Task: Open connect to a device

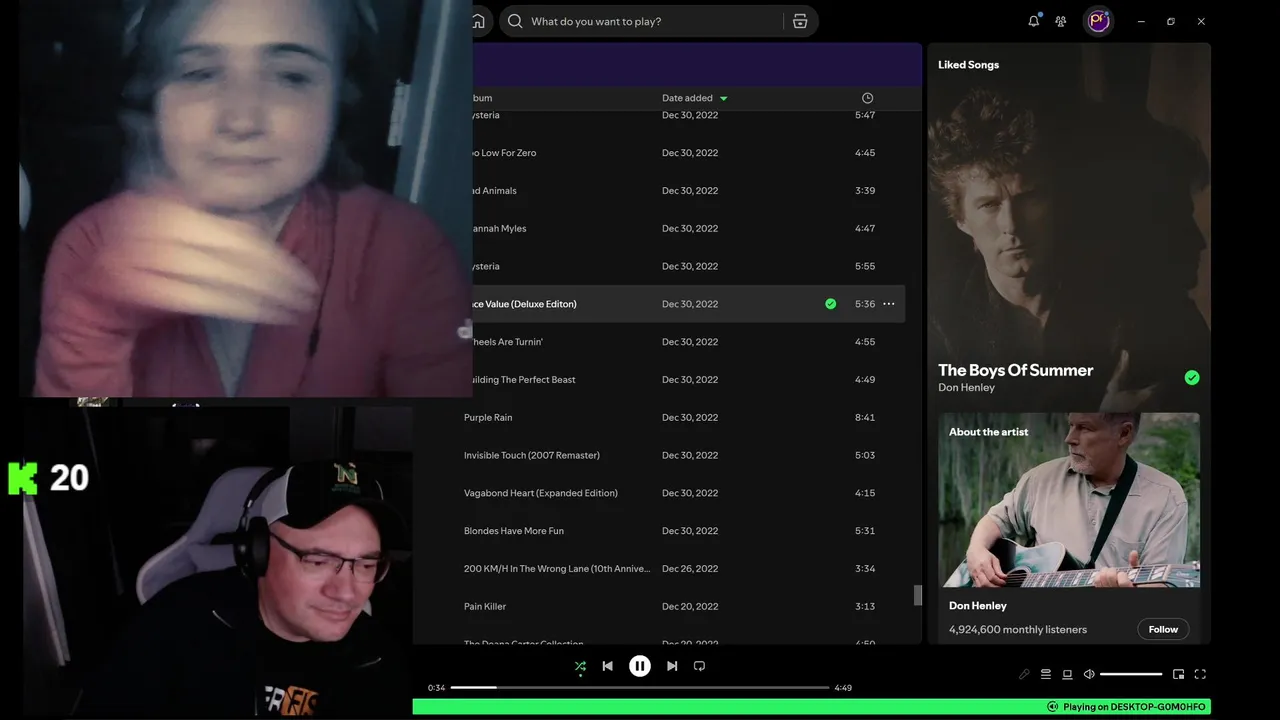Action: point(1067,674)
